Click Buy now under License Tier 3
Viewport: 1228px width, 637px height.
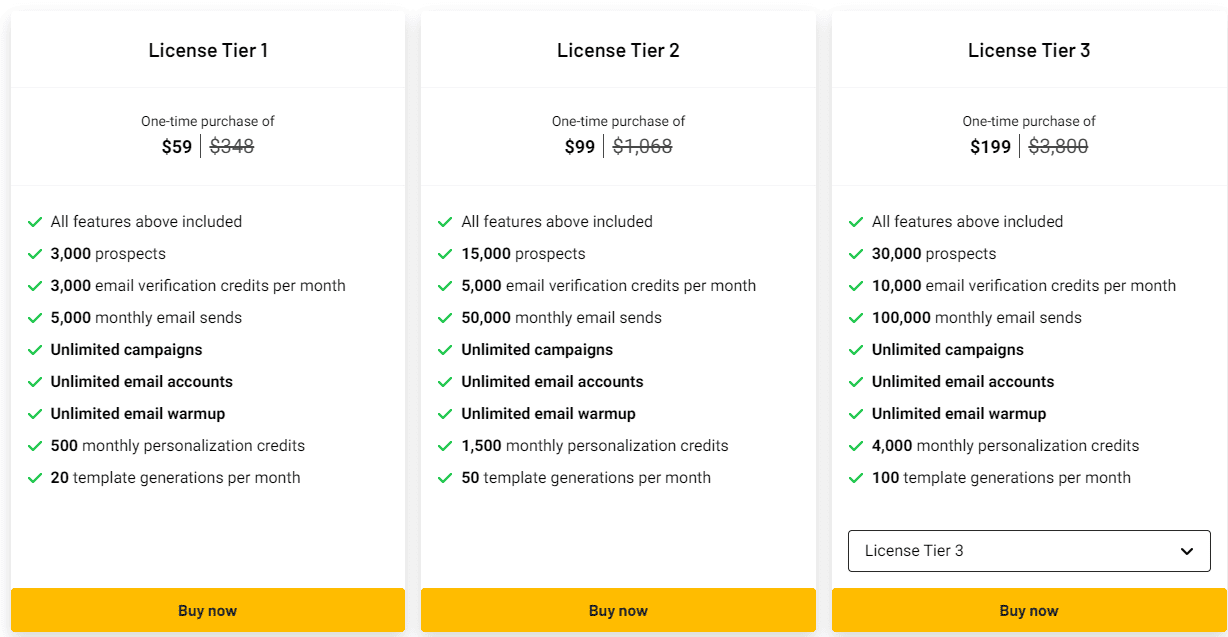(x=1029, y=610)
